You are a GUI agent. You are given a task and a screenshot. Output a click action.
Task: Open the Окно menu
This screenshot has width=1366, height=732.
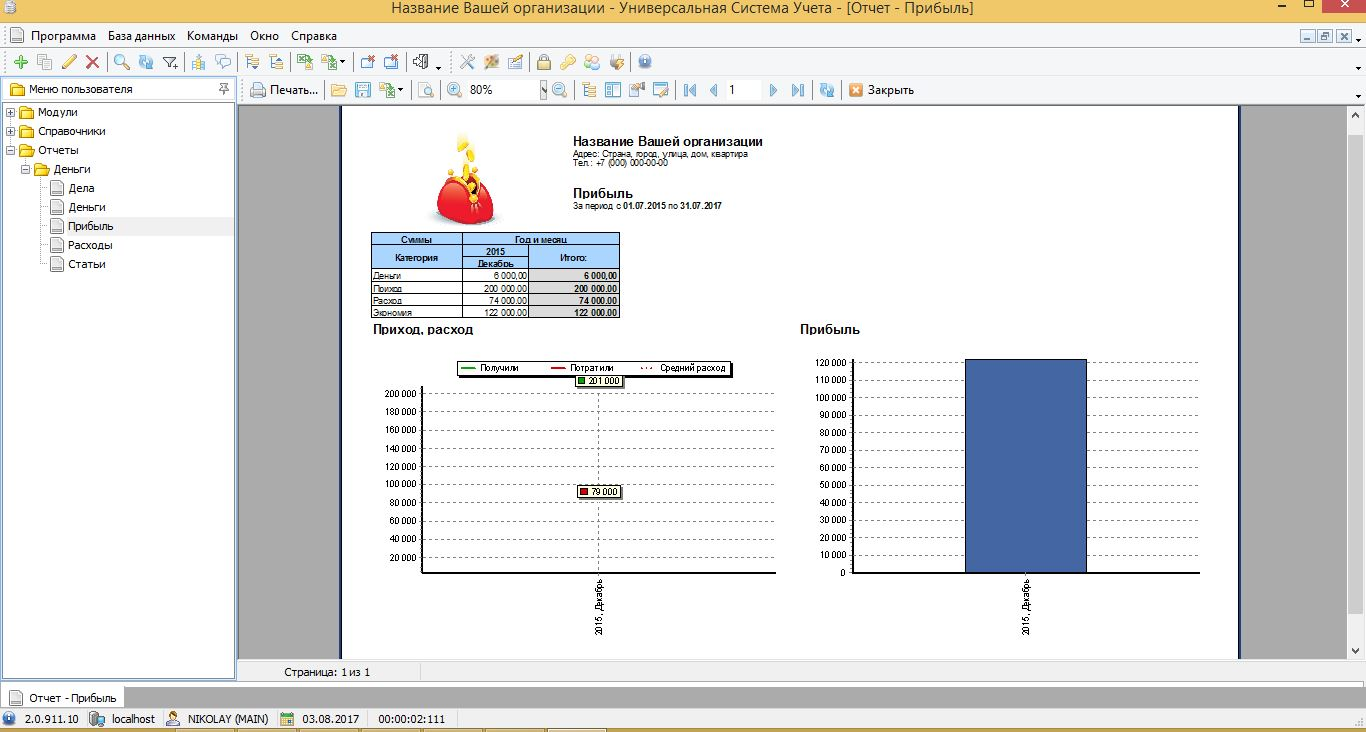265,36
